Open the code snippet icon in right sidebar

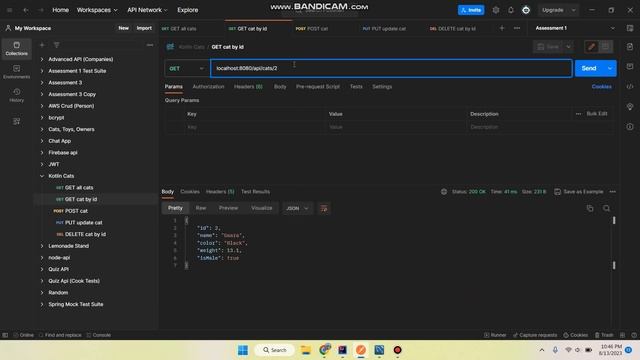coord(630,87)
